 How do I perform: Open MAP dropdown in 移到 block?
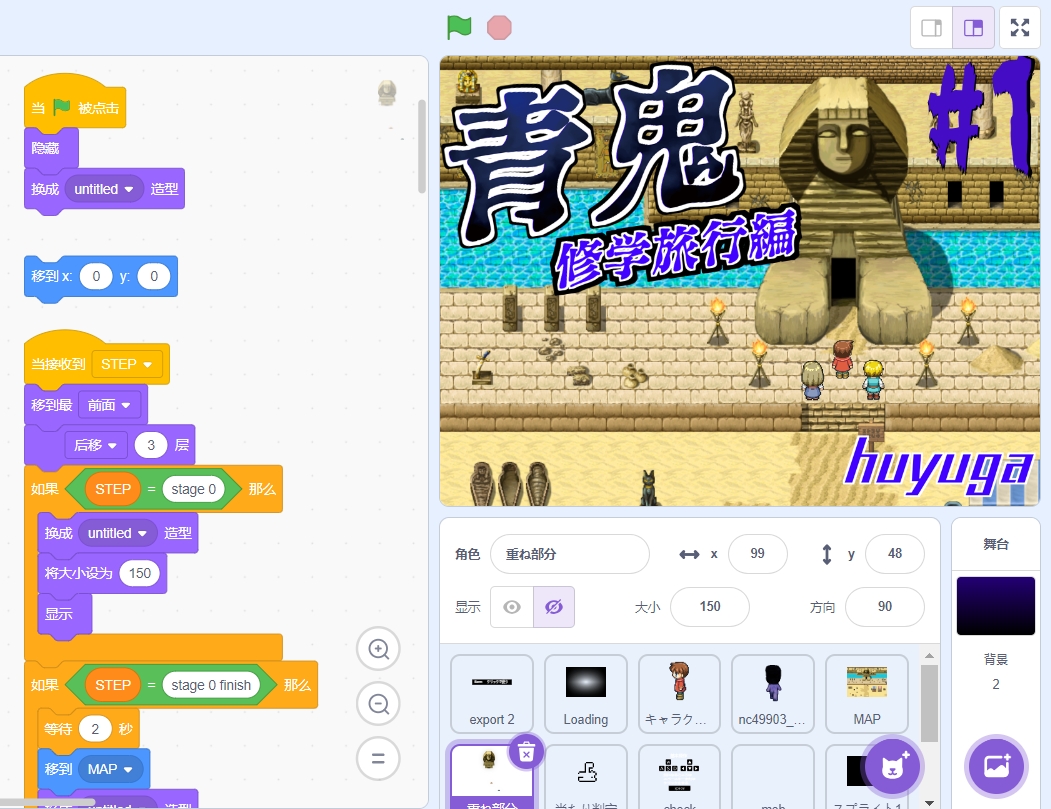coord(111,769)
